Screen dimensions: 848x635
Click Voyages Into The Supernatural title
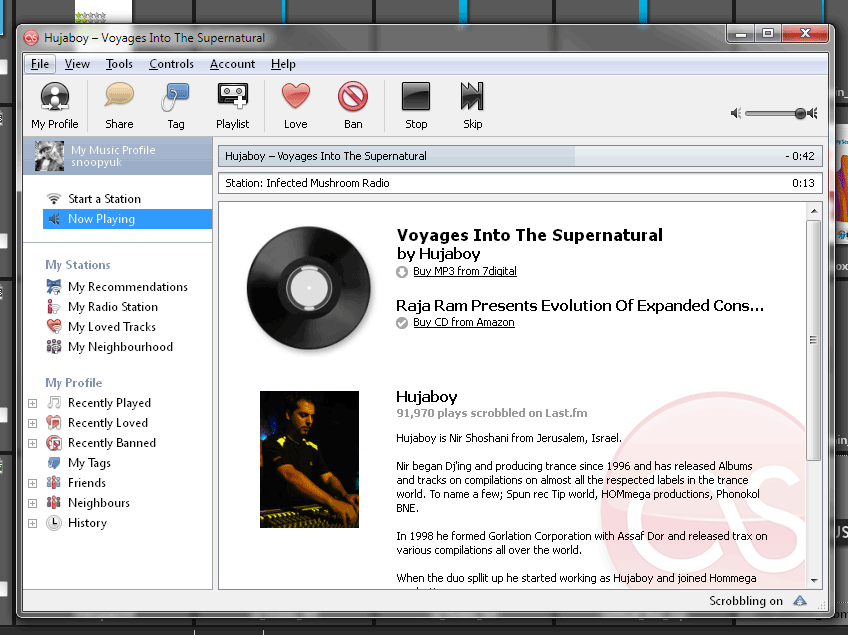(529, 235)
